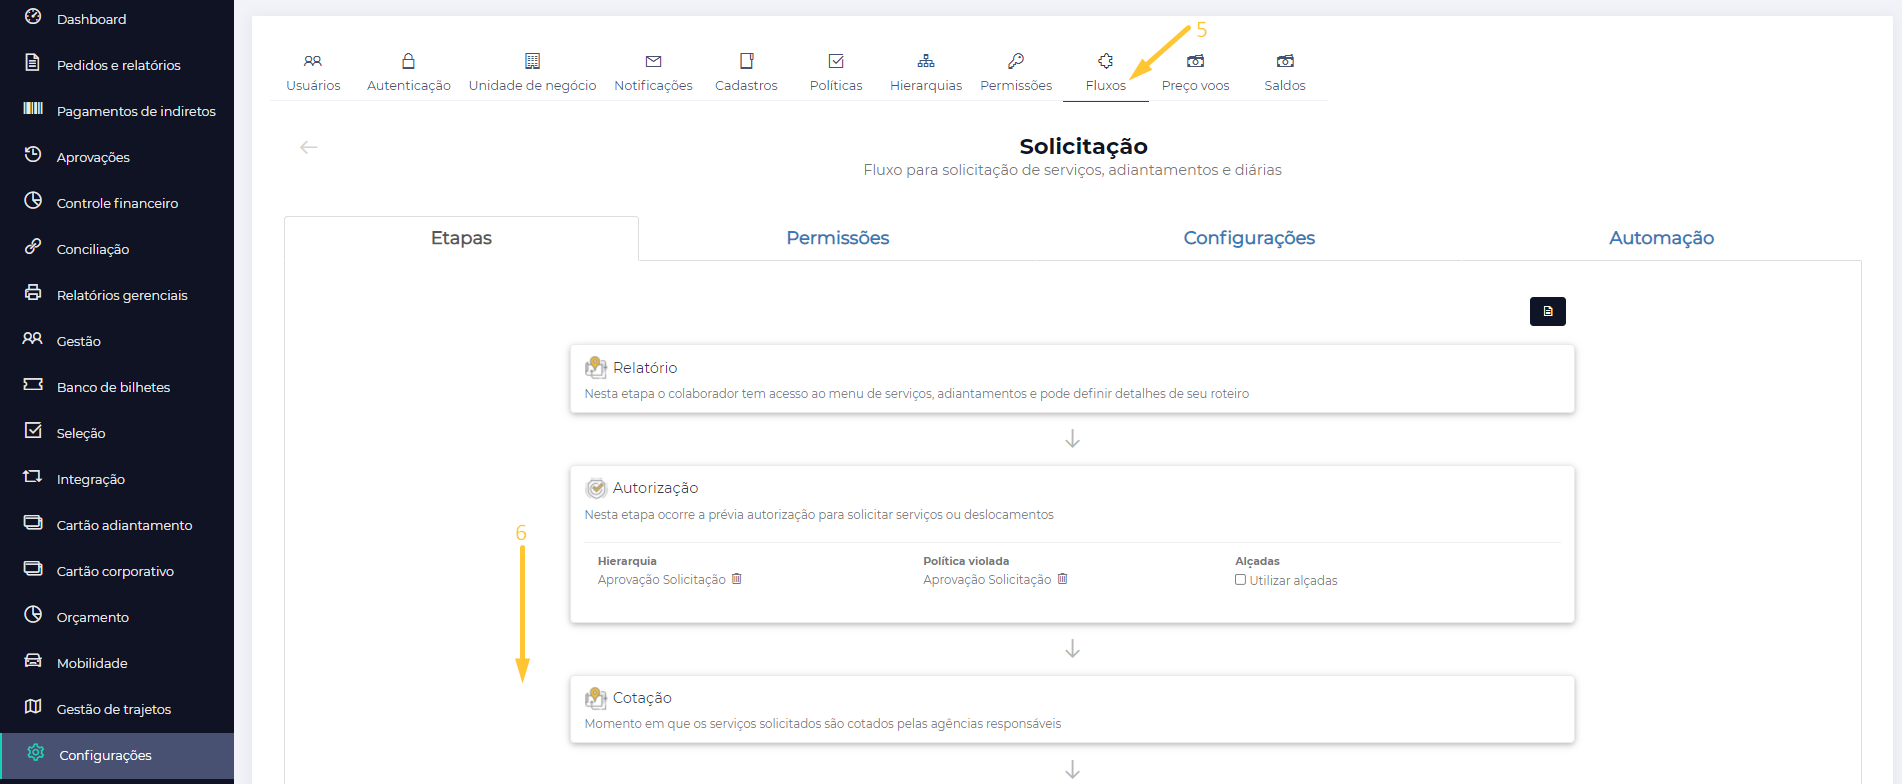This screenshot has height=784, width=1902.
Task: Click trash icon under Política violada
Action: point(1063,579)
